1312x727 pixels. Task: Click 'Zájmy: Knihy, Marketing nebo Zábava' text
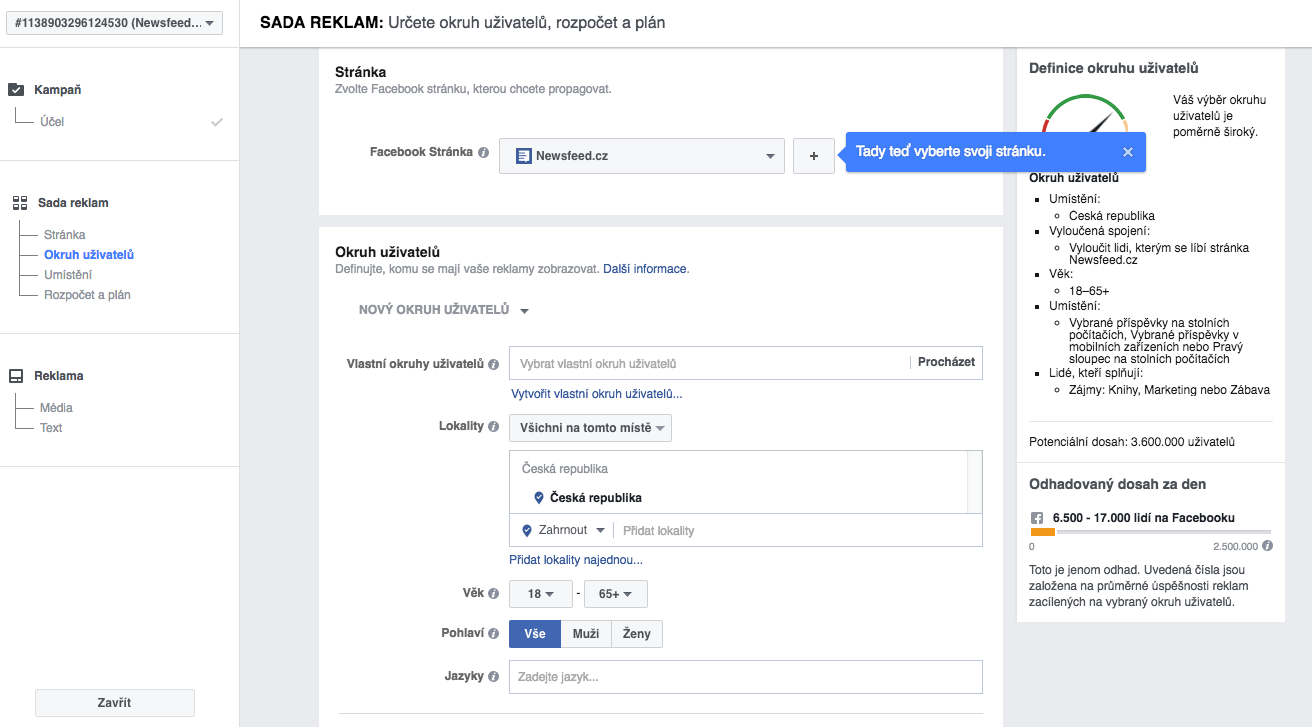click(x=1169, y=390)
